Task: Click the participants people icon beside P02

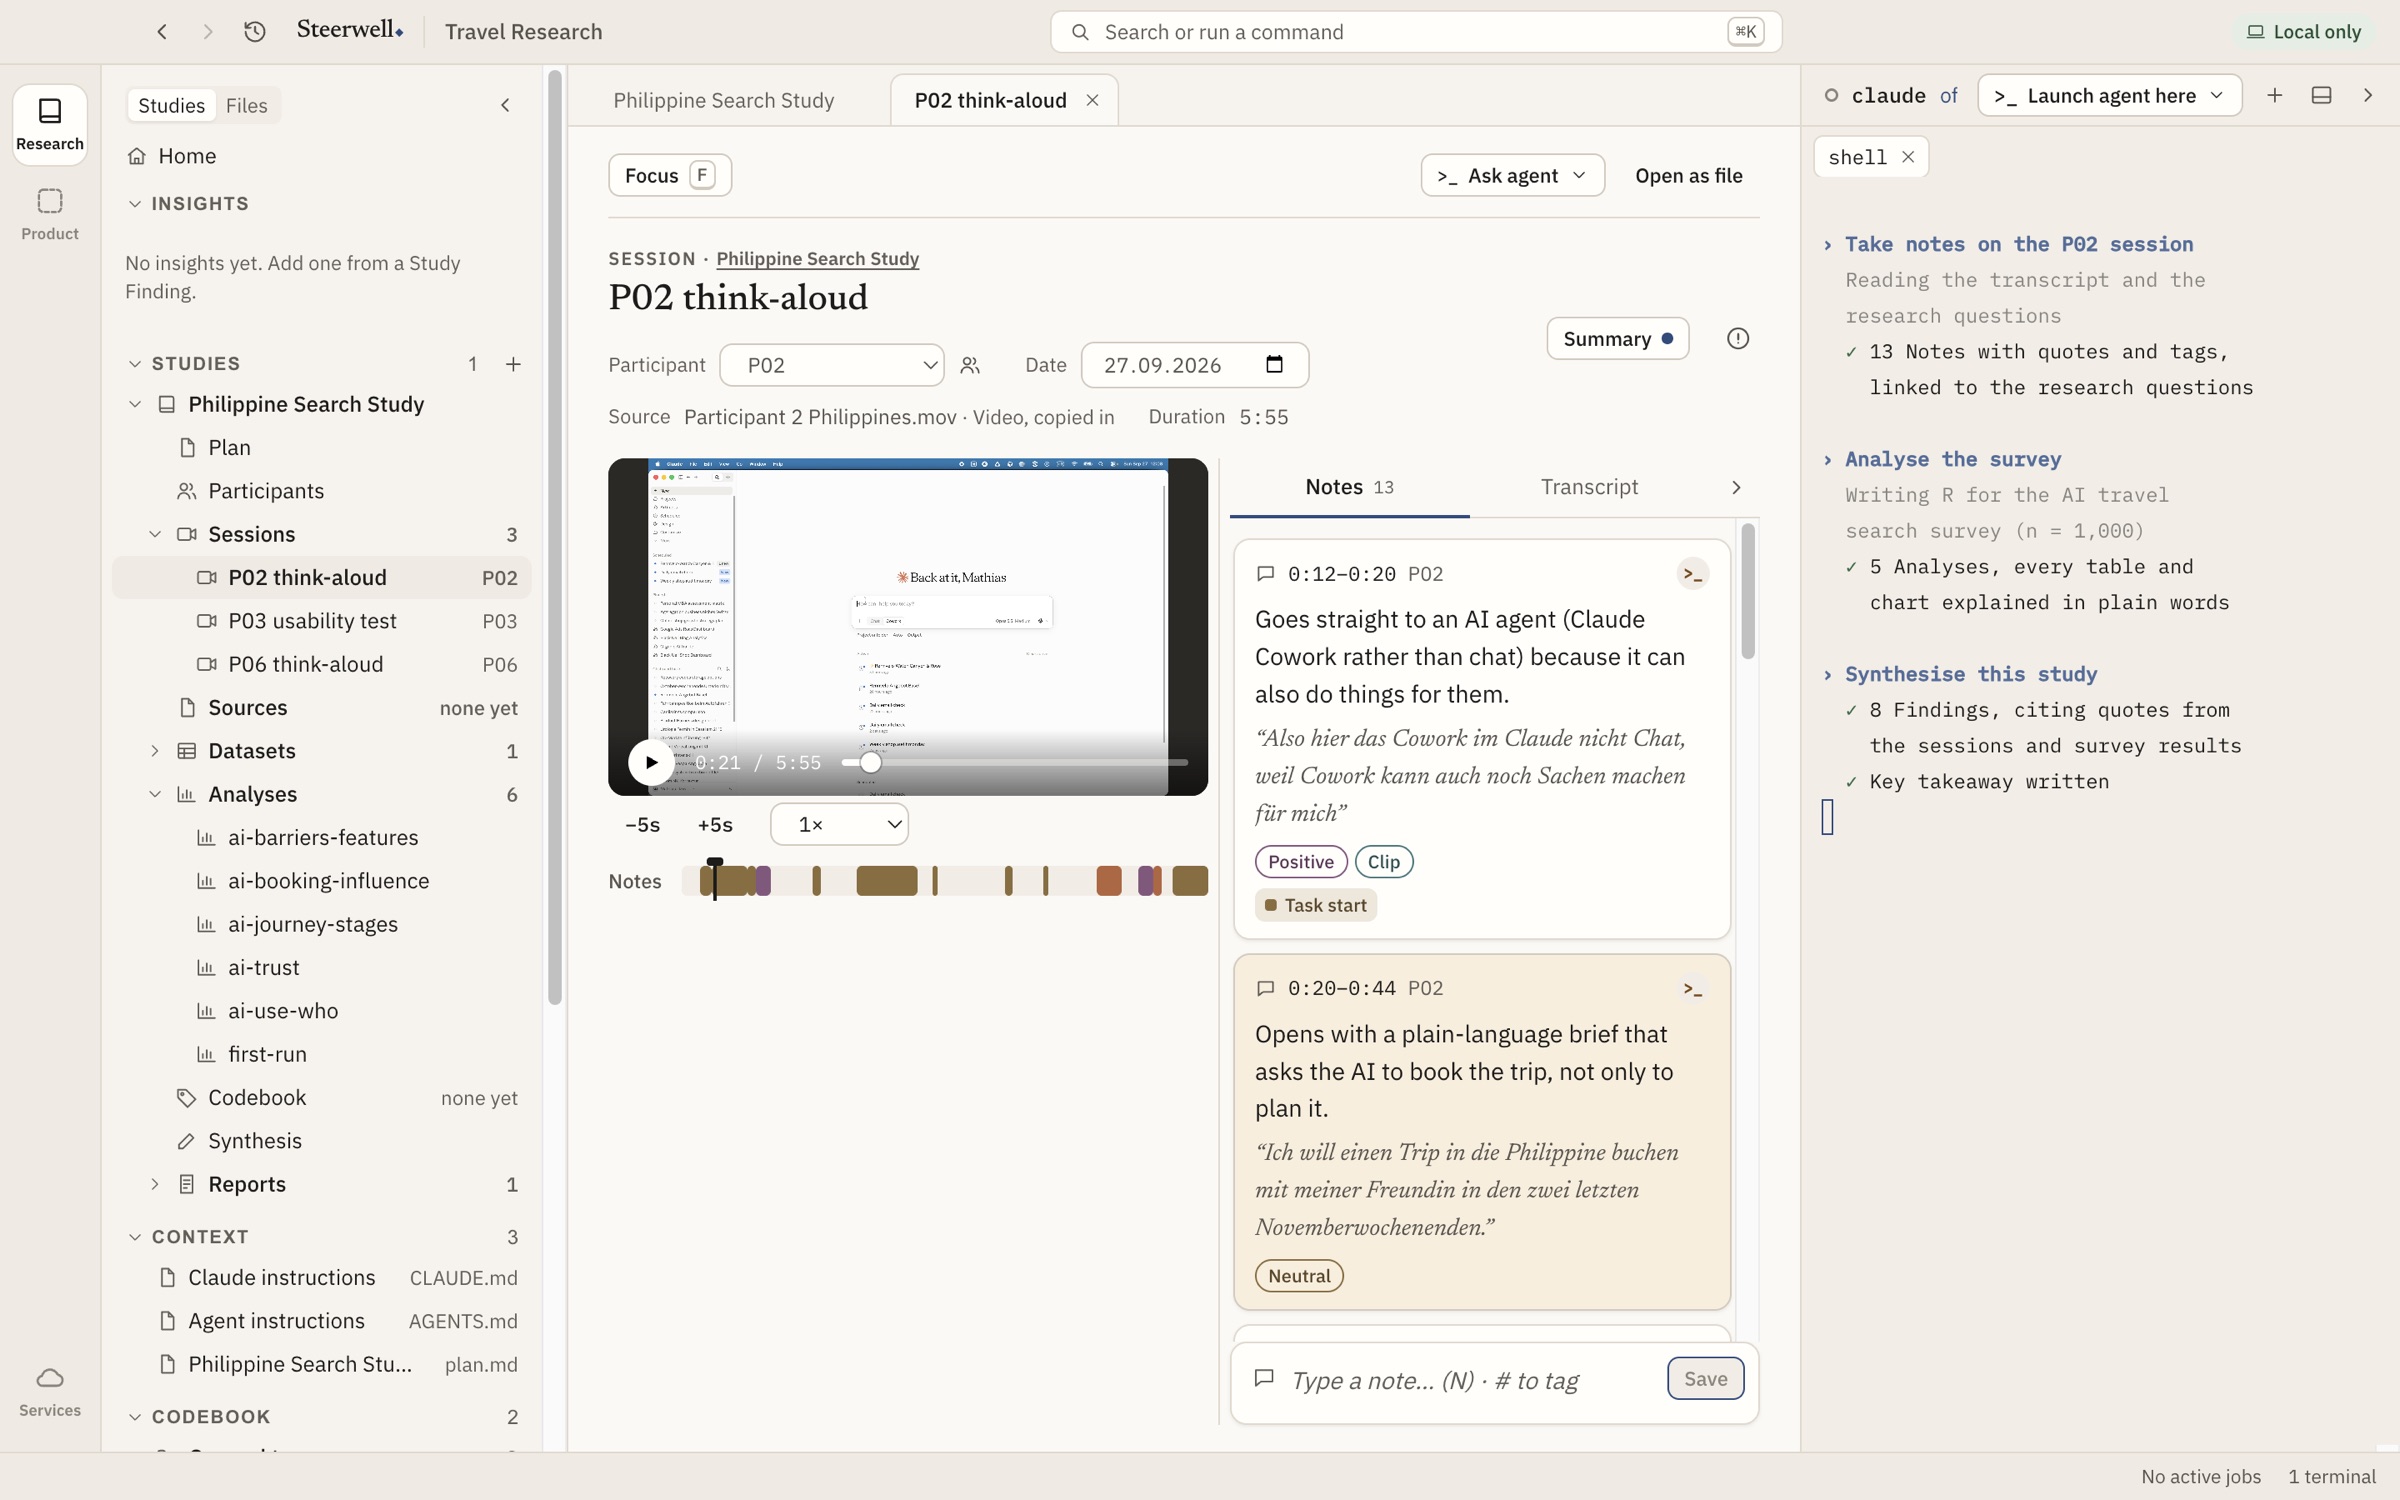Action: pyautogui.click(x=970, y=365)
